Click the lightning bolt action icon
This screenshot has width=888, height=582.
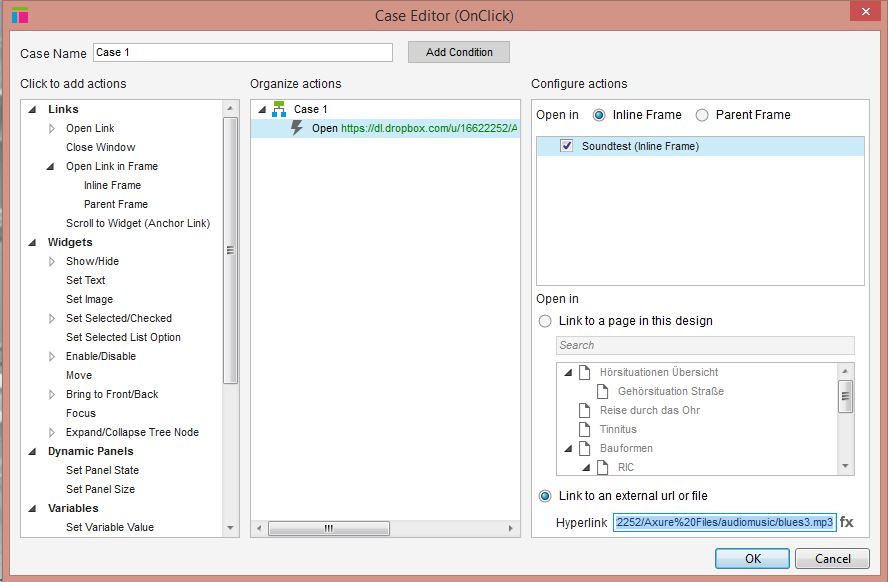pos(297,128)
